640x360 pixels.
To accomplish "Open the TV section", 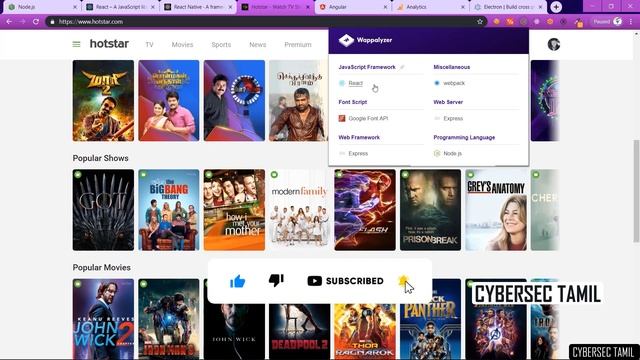I will tap(149, 44).
